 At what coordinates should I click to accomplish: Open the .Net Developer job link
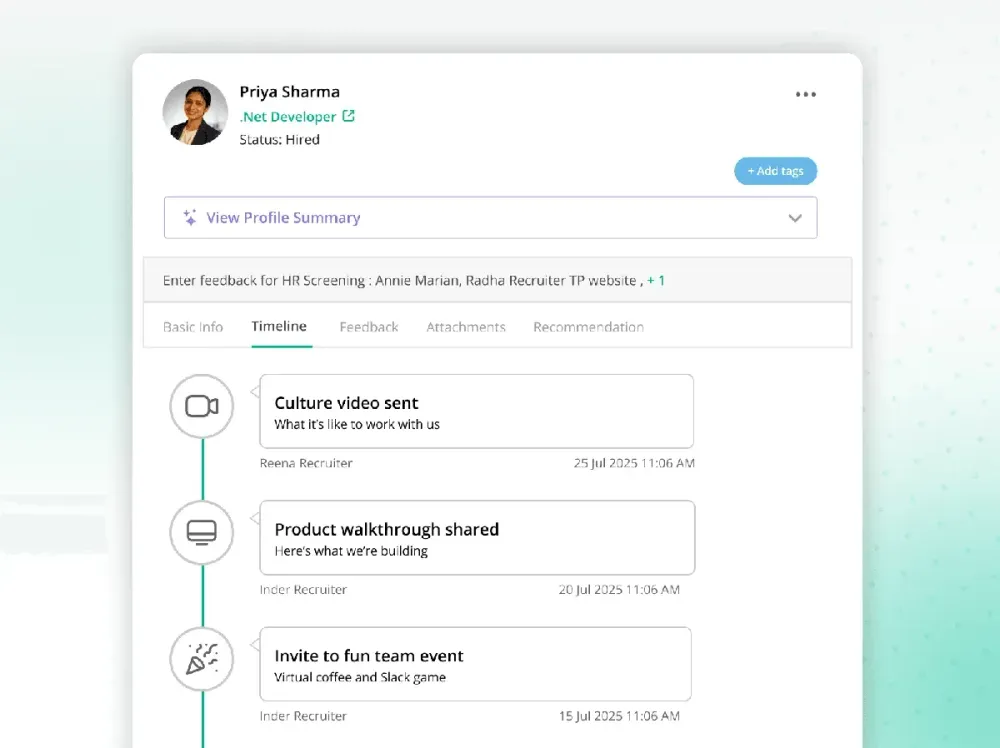coord(288,117)
